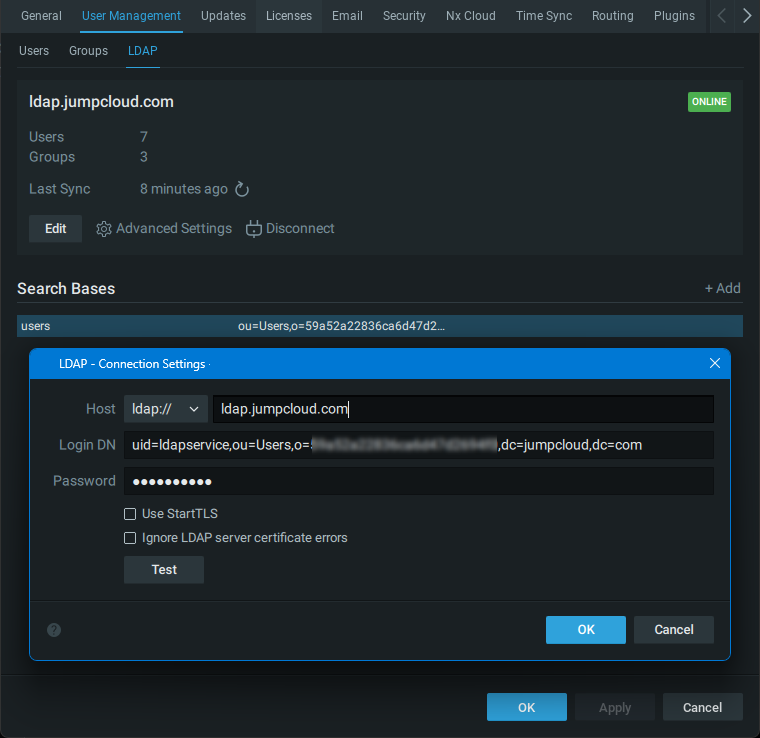
Task: Click the ou=Users search base DN text
Action: click(341, 326)
